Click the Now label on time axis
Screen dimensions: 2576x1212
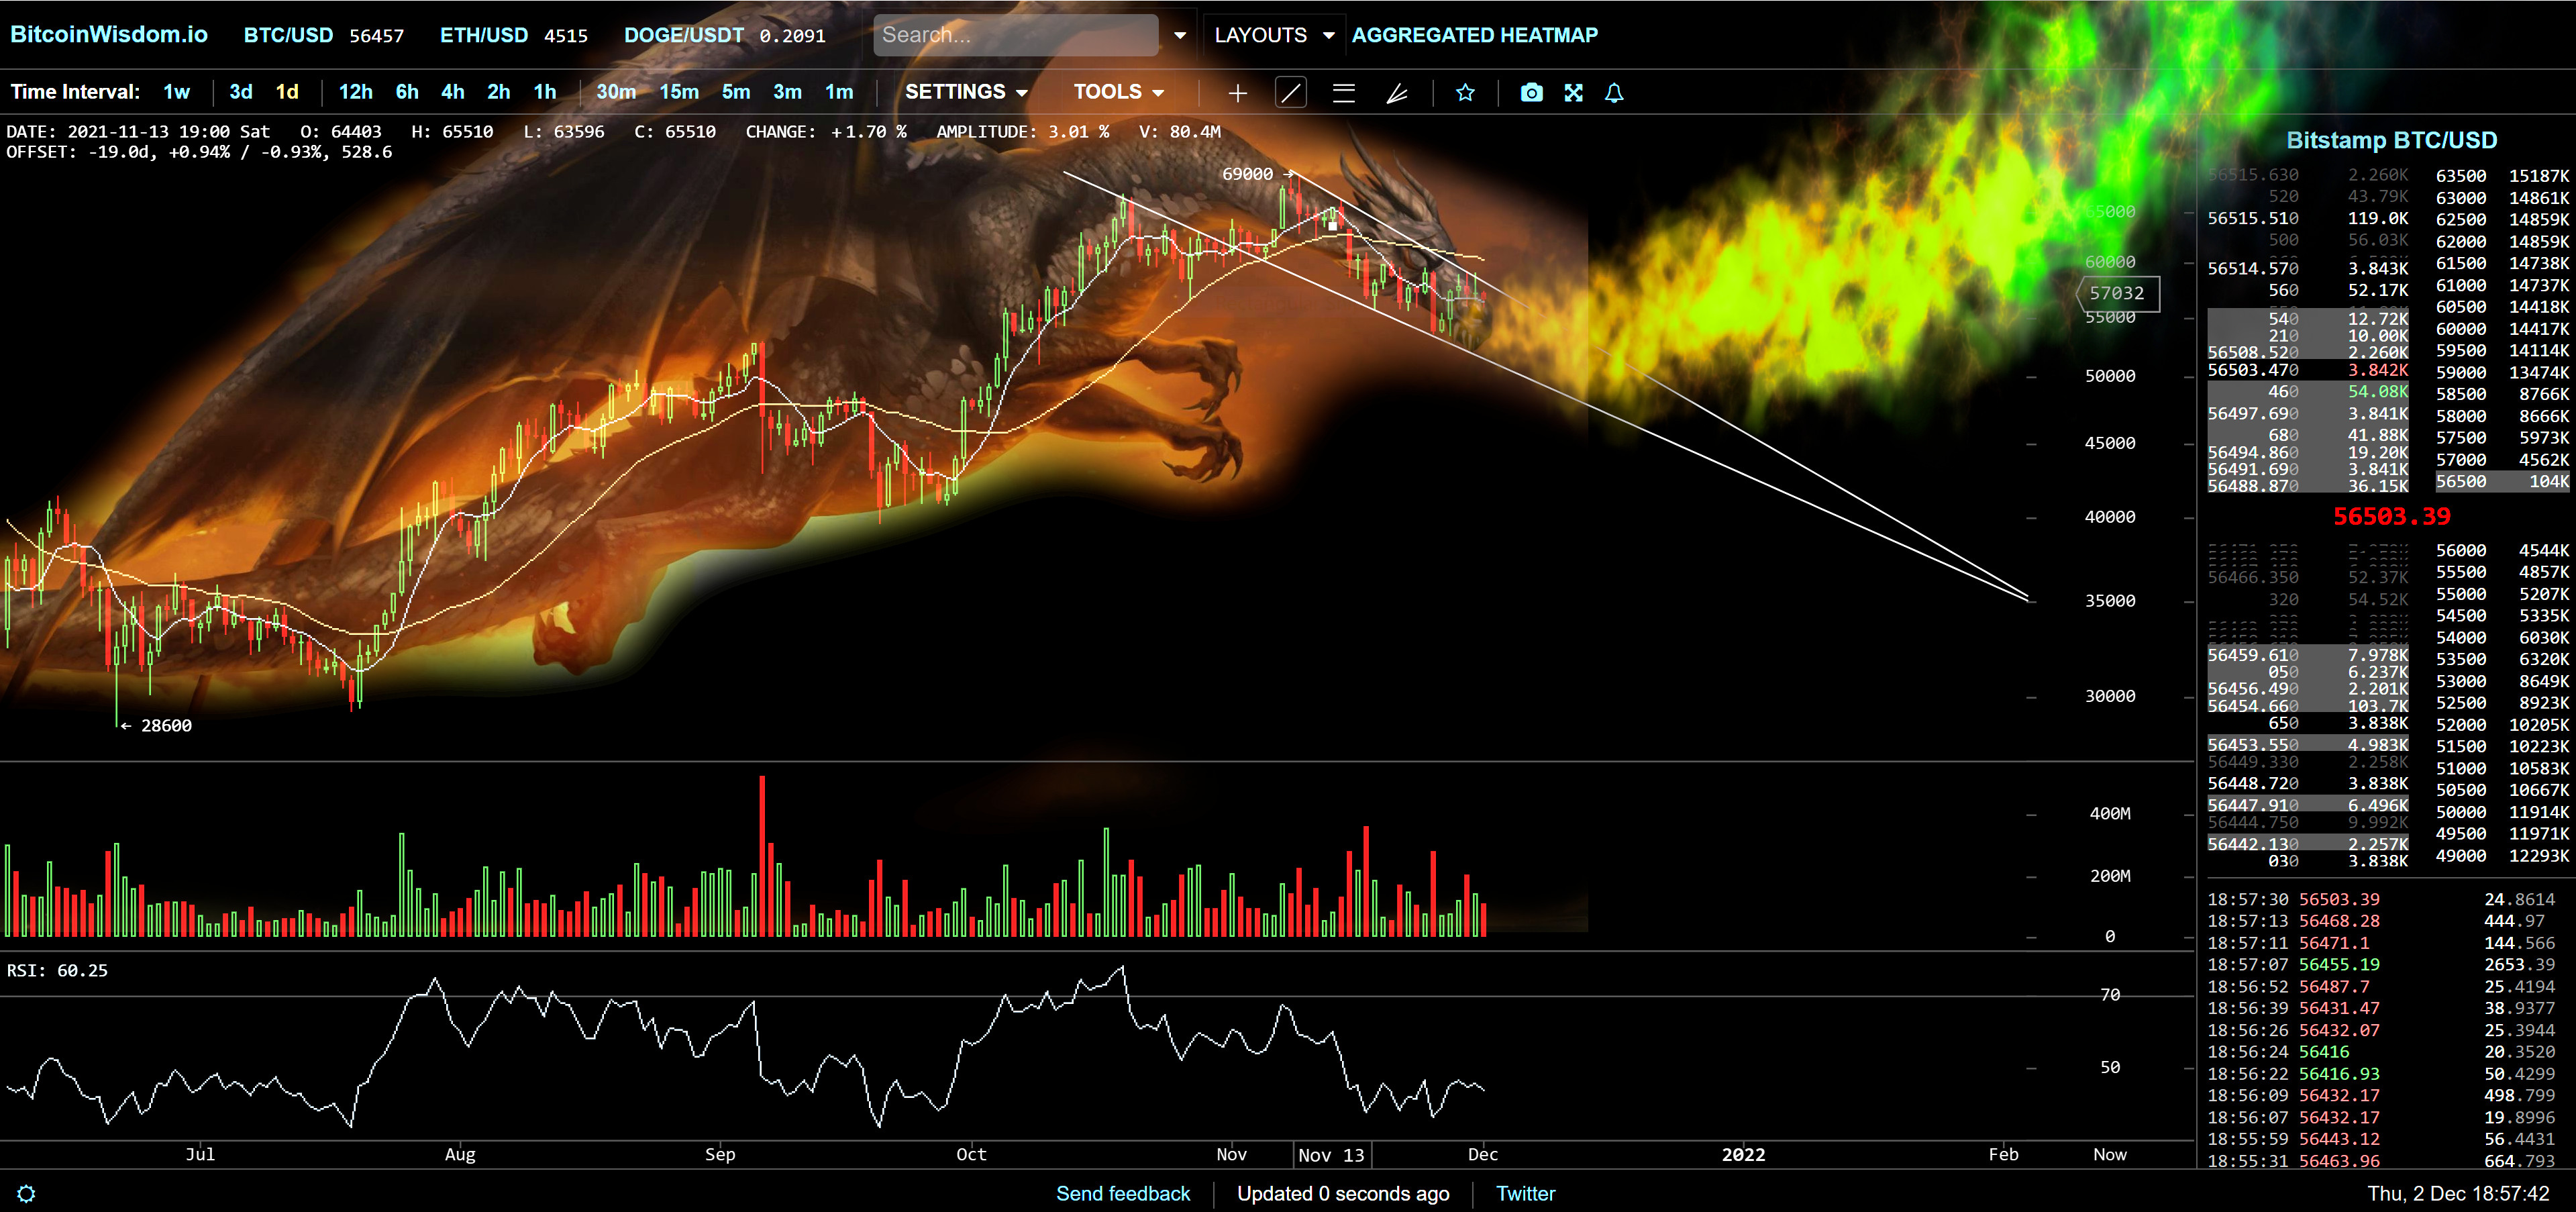click(x=2110, y=1155)
